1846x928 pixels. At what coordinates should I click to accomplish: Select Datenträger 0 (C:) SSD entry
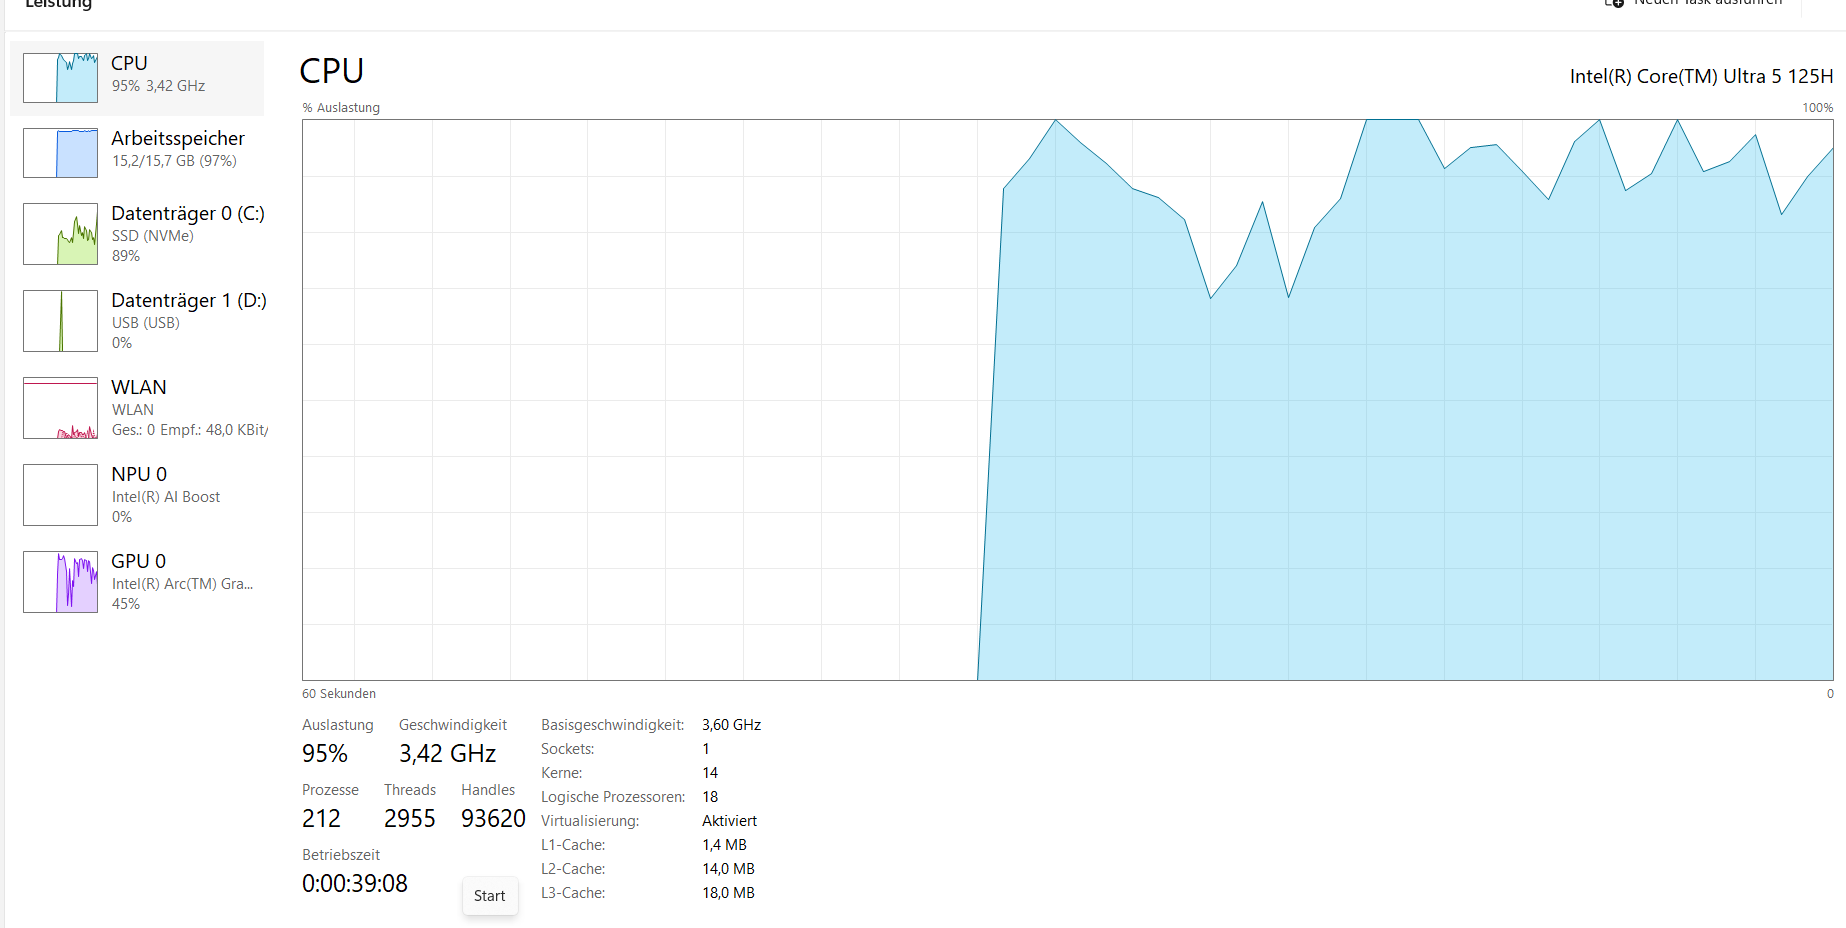(137, 234)
